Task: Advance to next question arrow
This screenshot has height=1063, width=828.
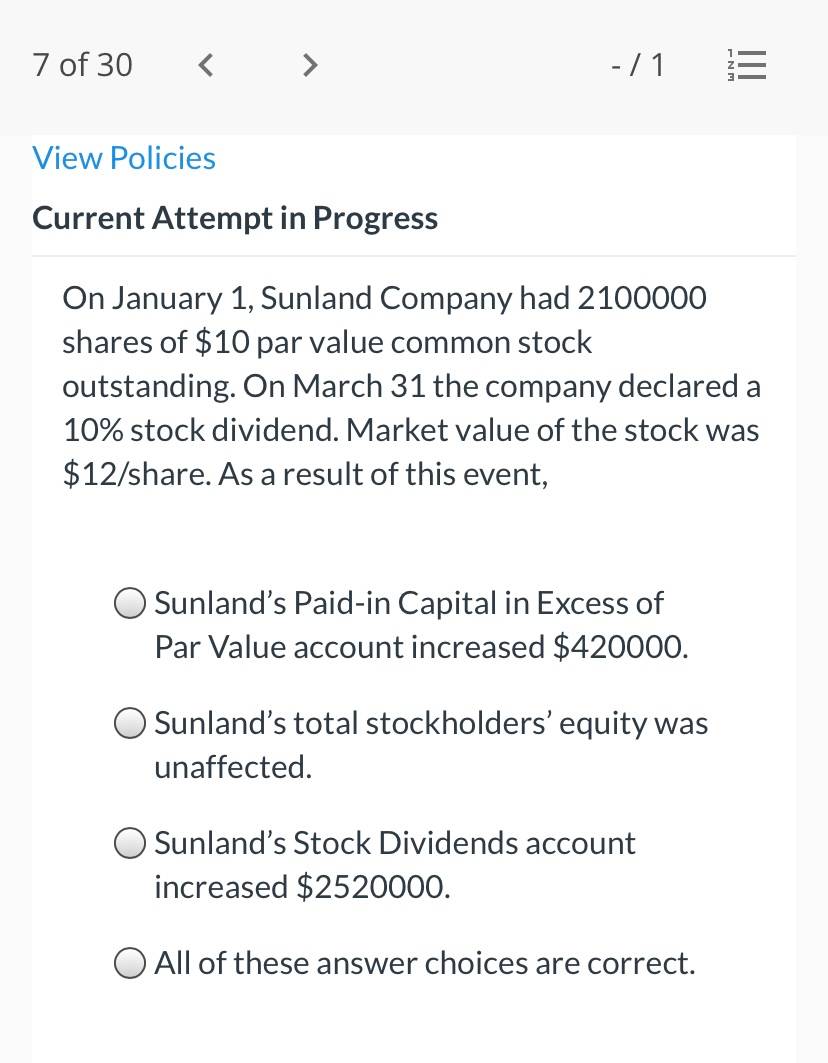Action: click(x=309, y=65)
